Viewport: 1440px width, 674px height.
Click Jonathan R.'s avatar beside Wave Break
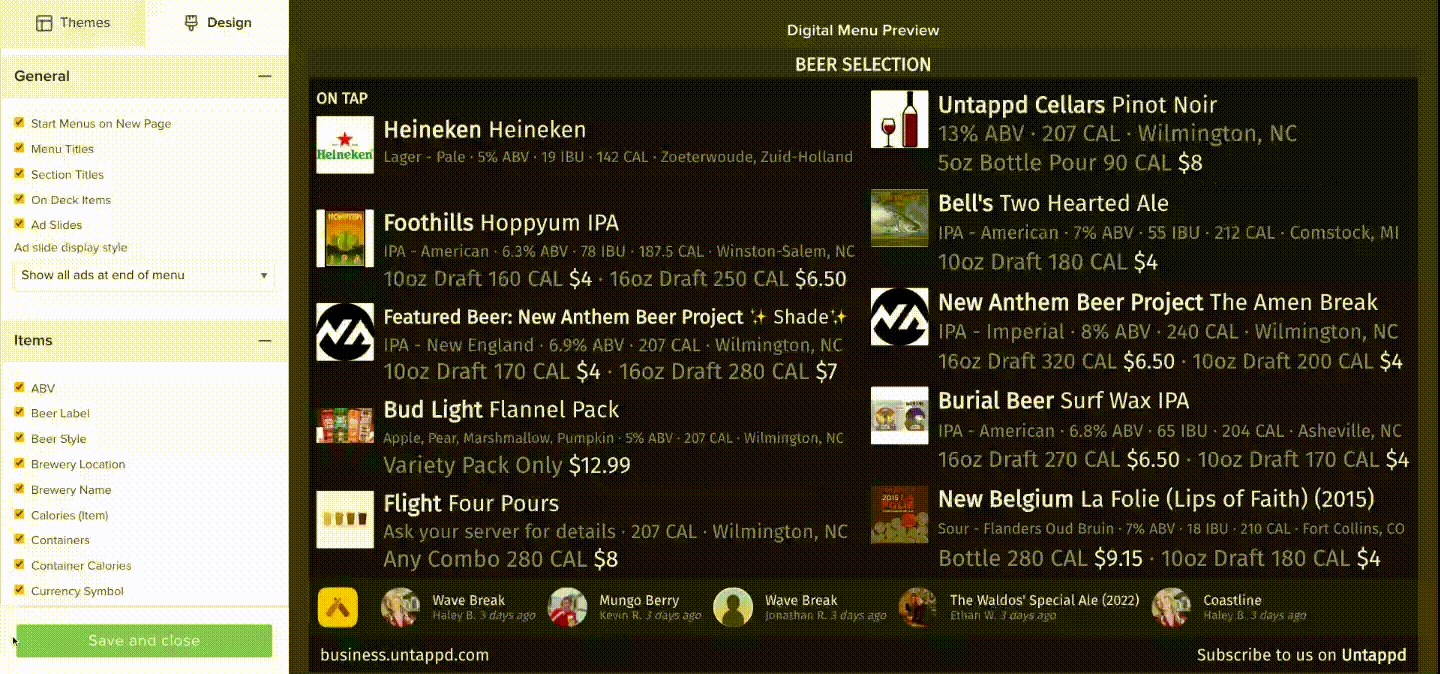733,607
